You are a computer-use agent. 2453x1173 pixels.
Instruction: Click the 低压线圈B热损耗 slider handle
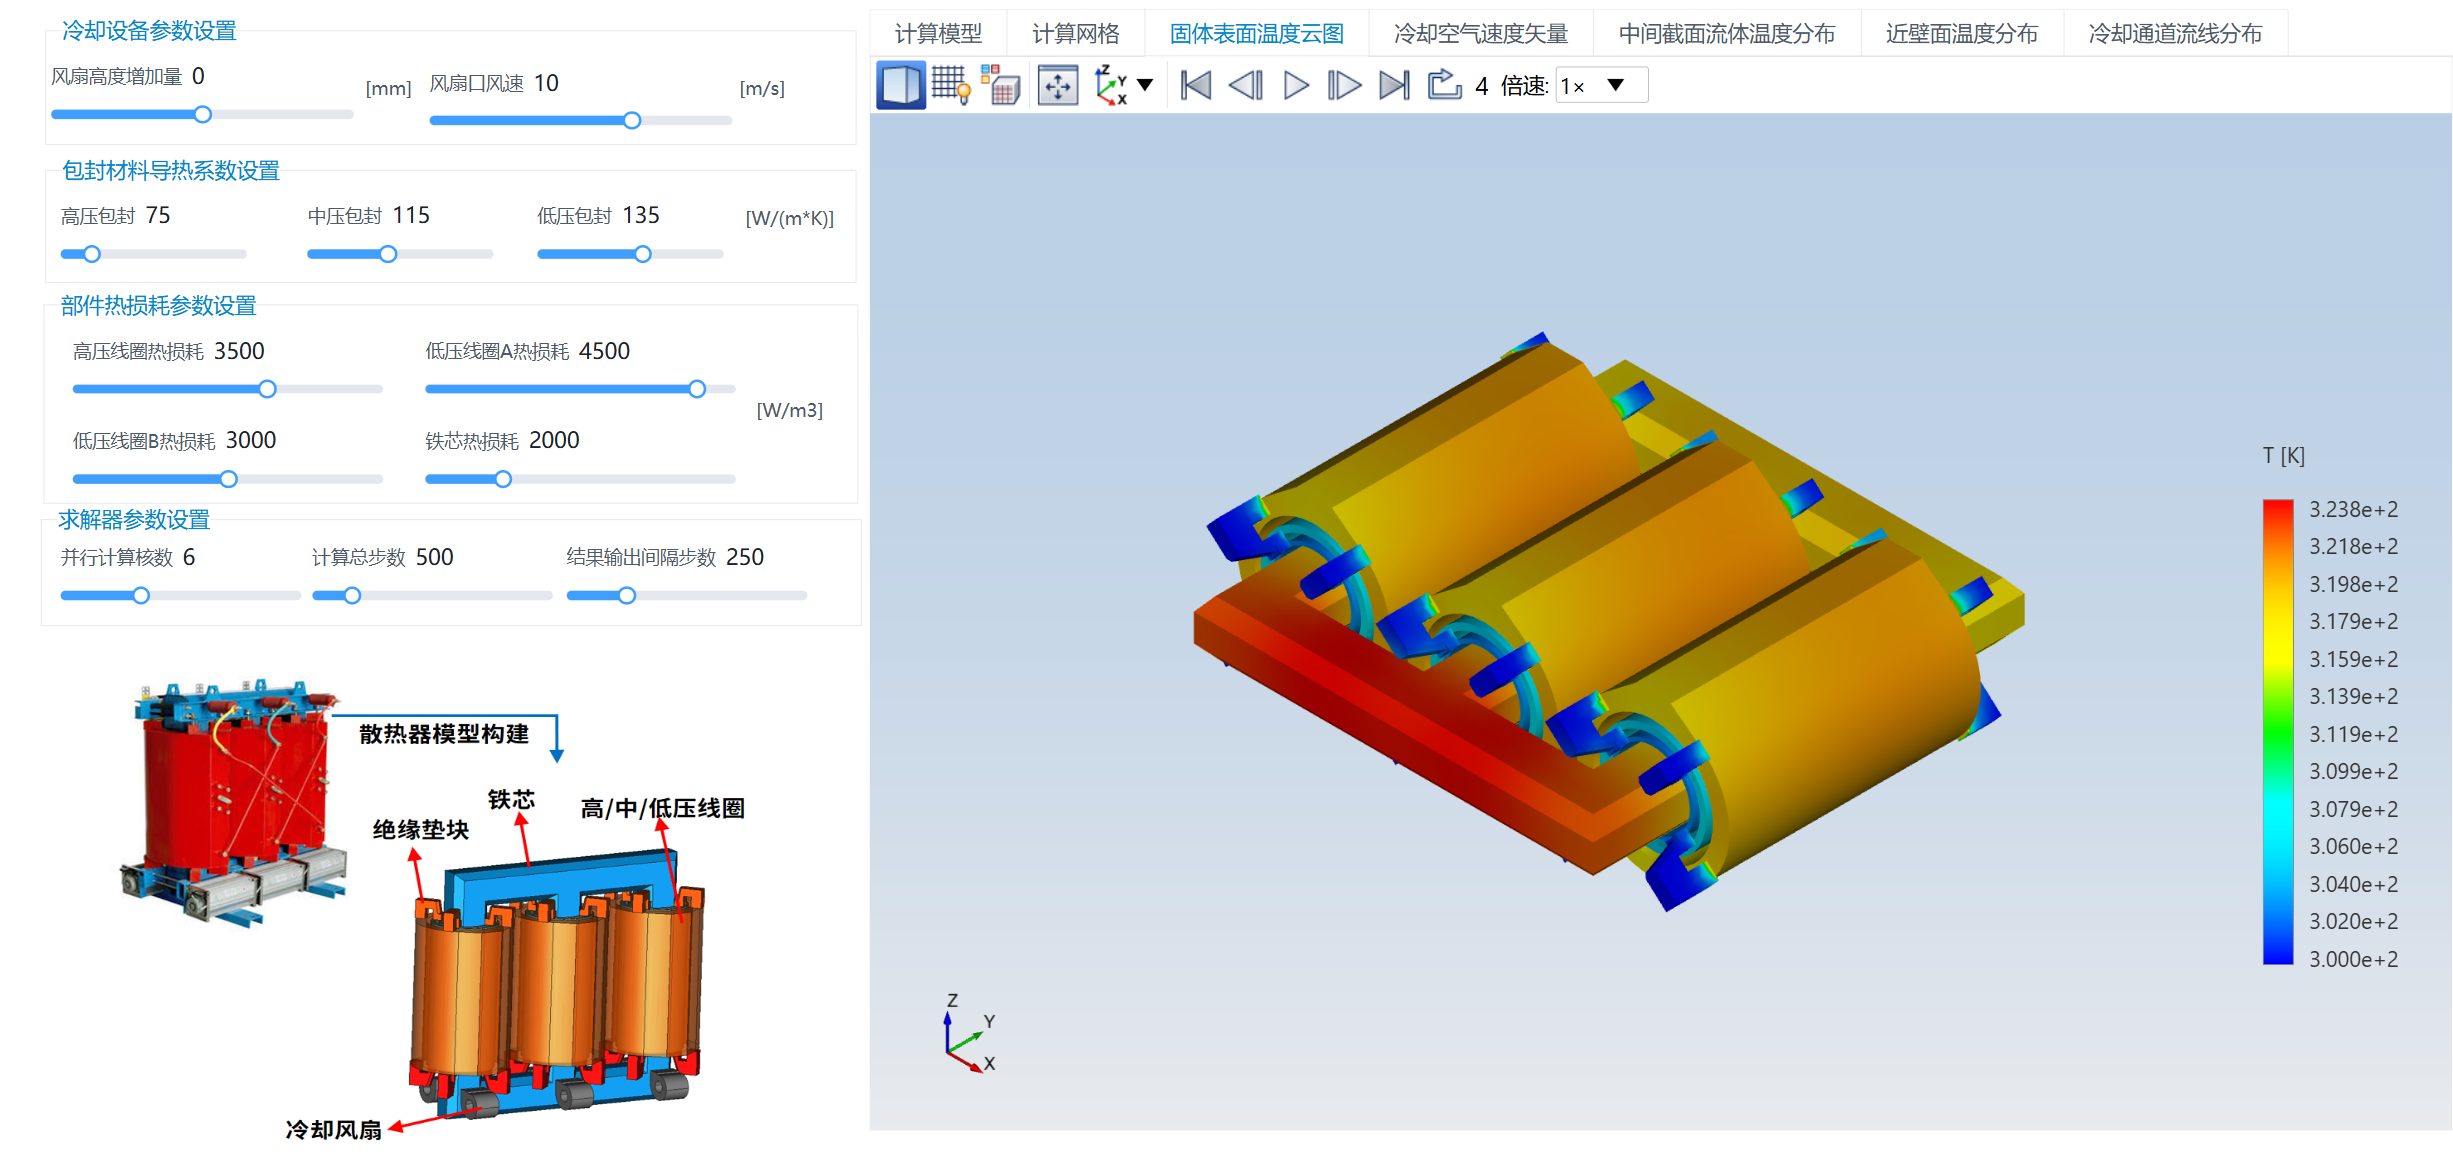229,479
